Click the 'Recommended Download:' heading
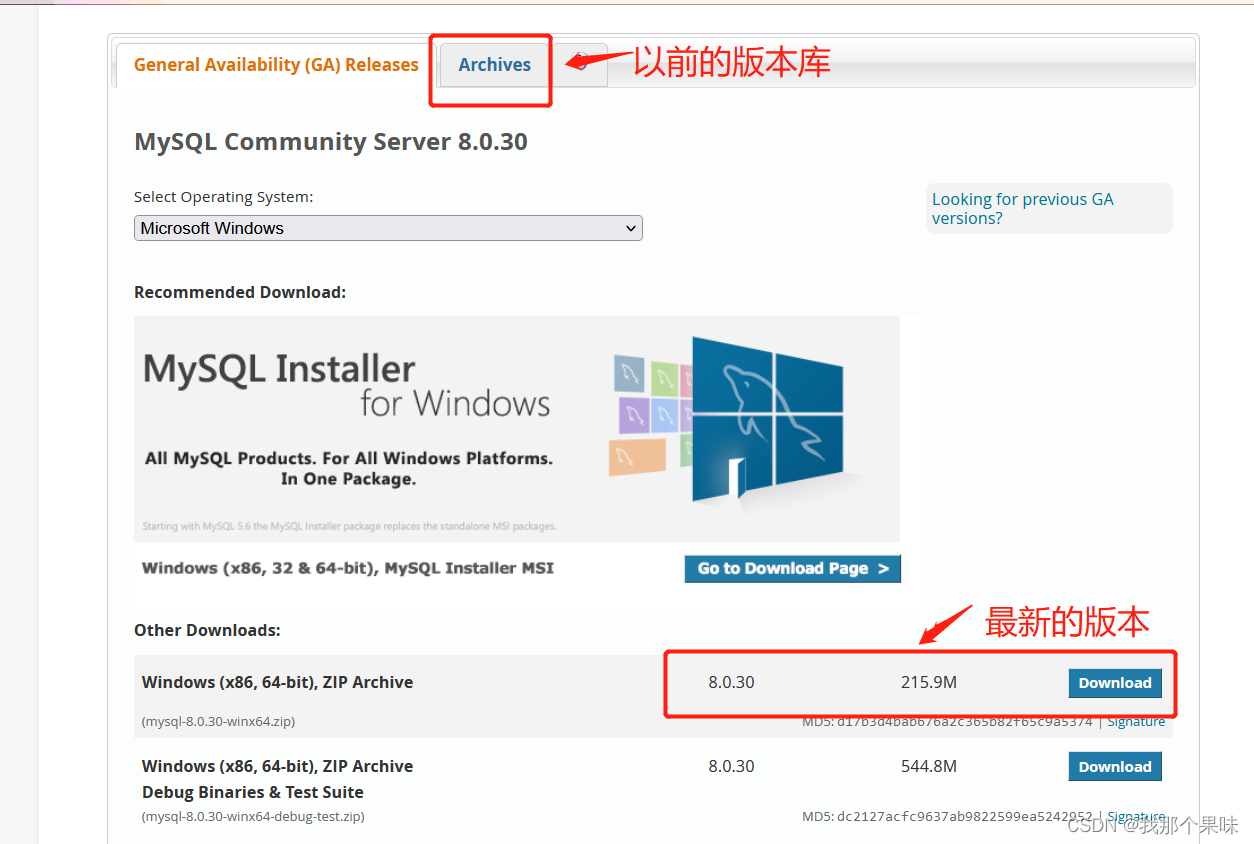1254x844 pixels. (x=240, y=292)
